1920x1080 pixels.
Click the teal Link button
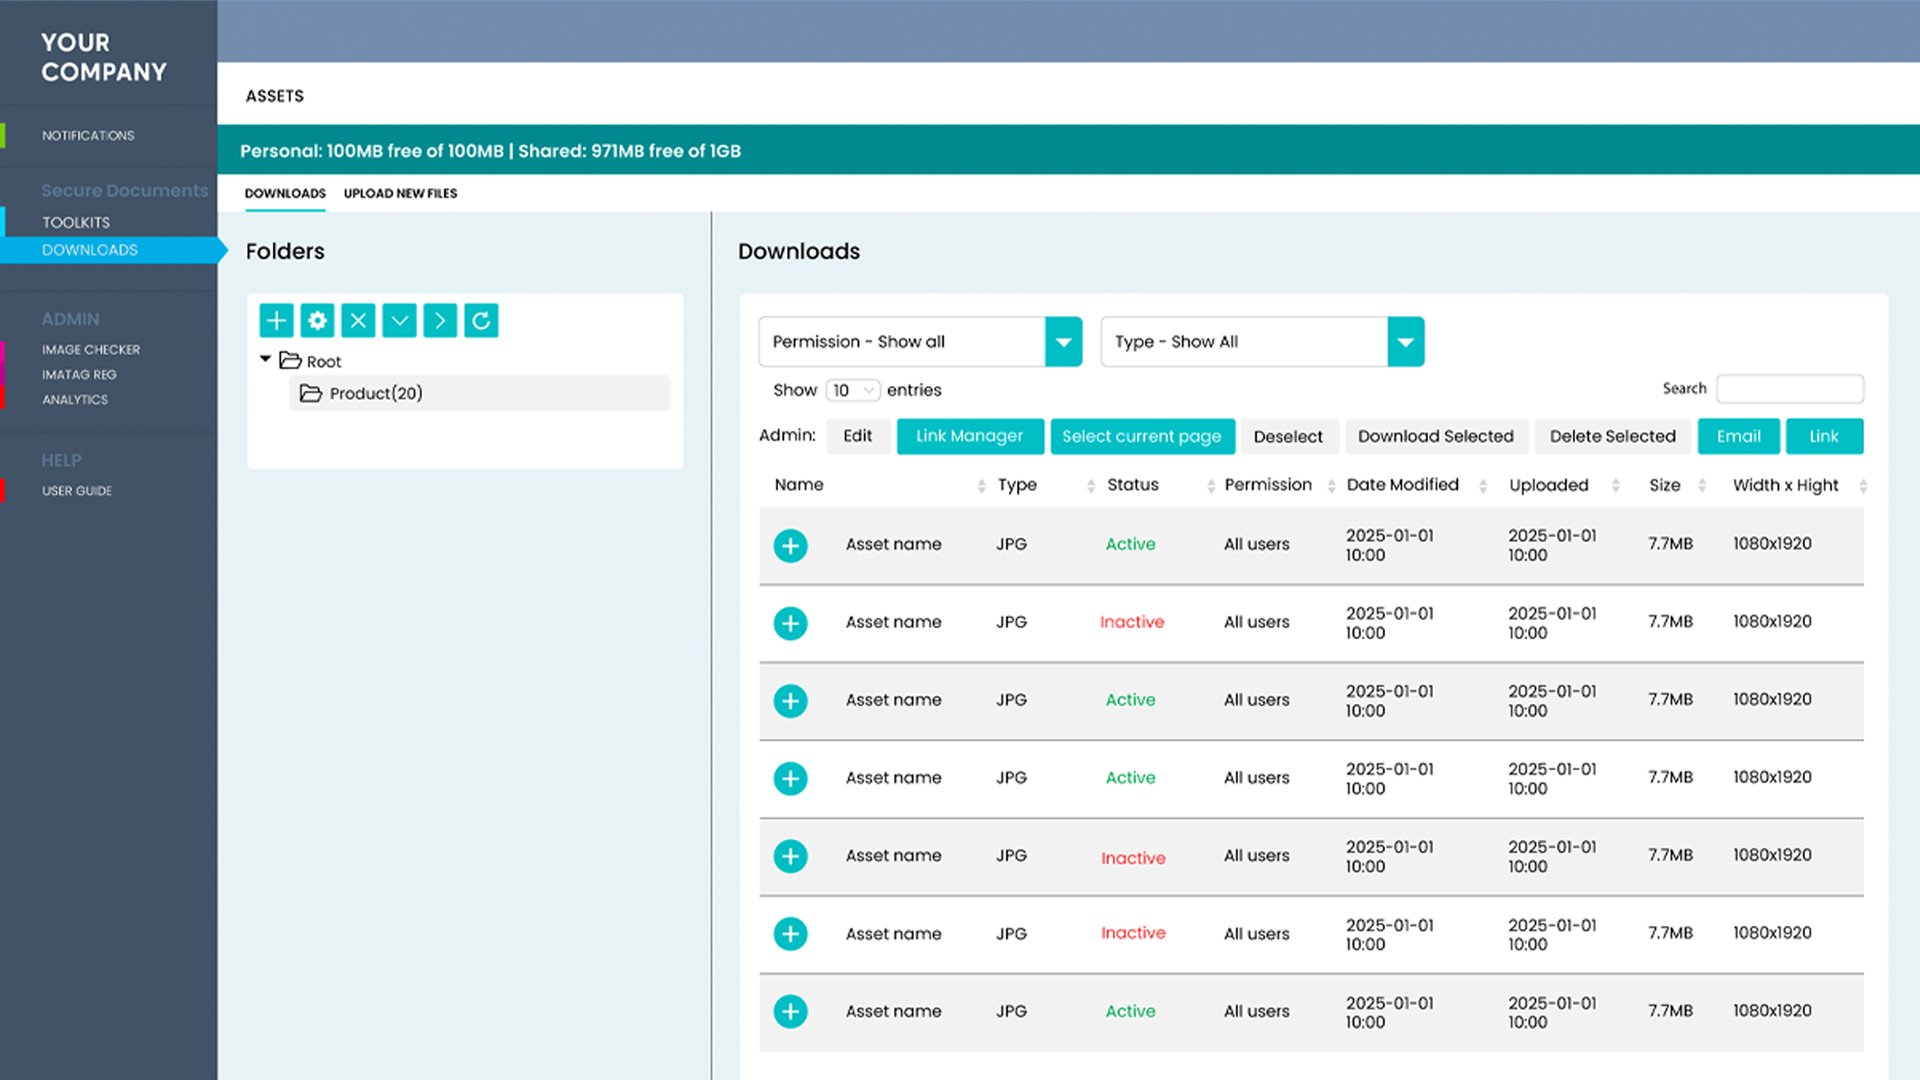point(1824,436)
